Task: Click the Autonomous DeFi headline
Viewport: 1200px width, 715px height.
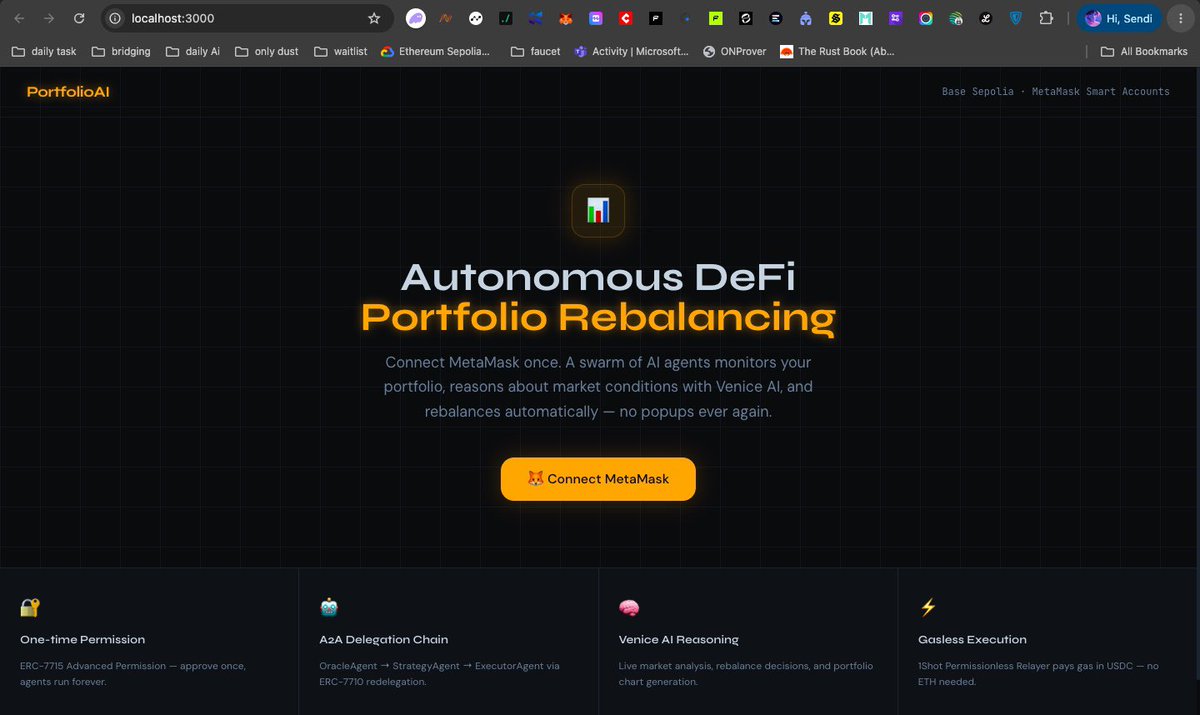Action: click(x=598, y=277)
